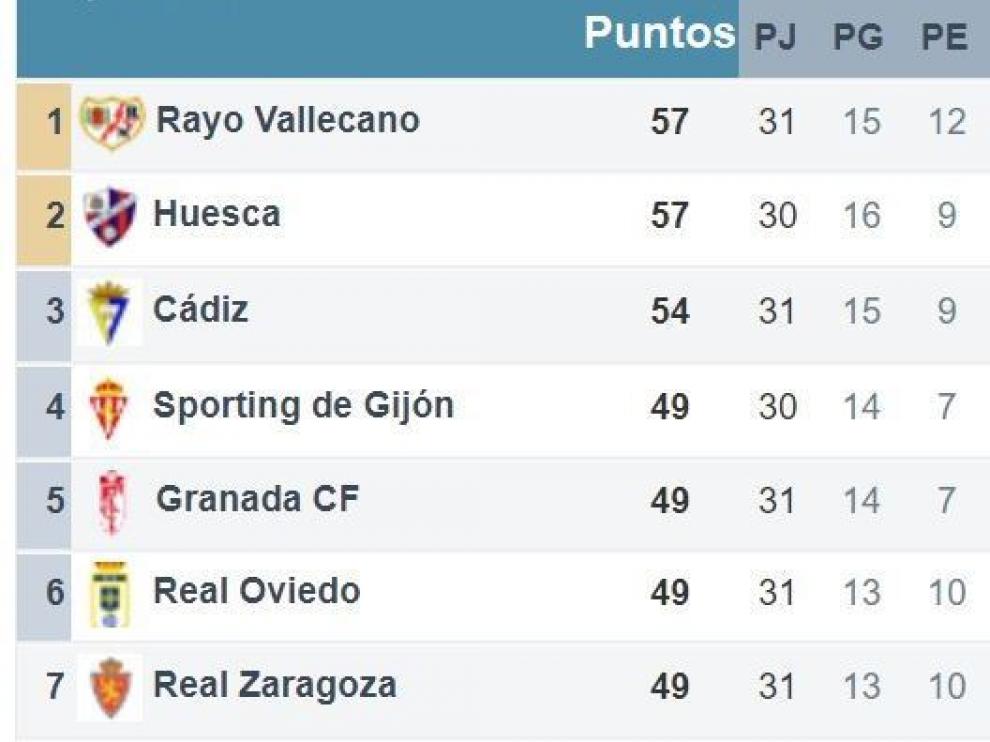The image size is (990, 742).
Task: Click the PG column header
Action: tap(858, 37)
